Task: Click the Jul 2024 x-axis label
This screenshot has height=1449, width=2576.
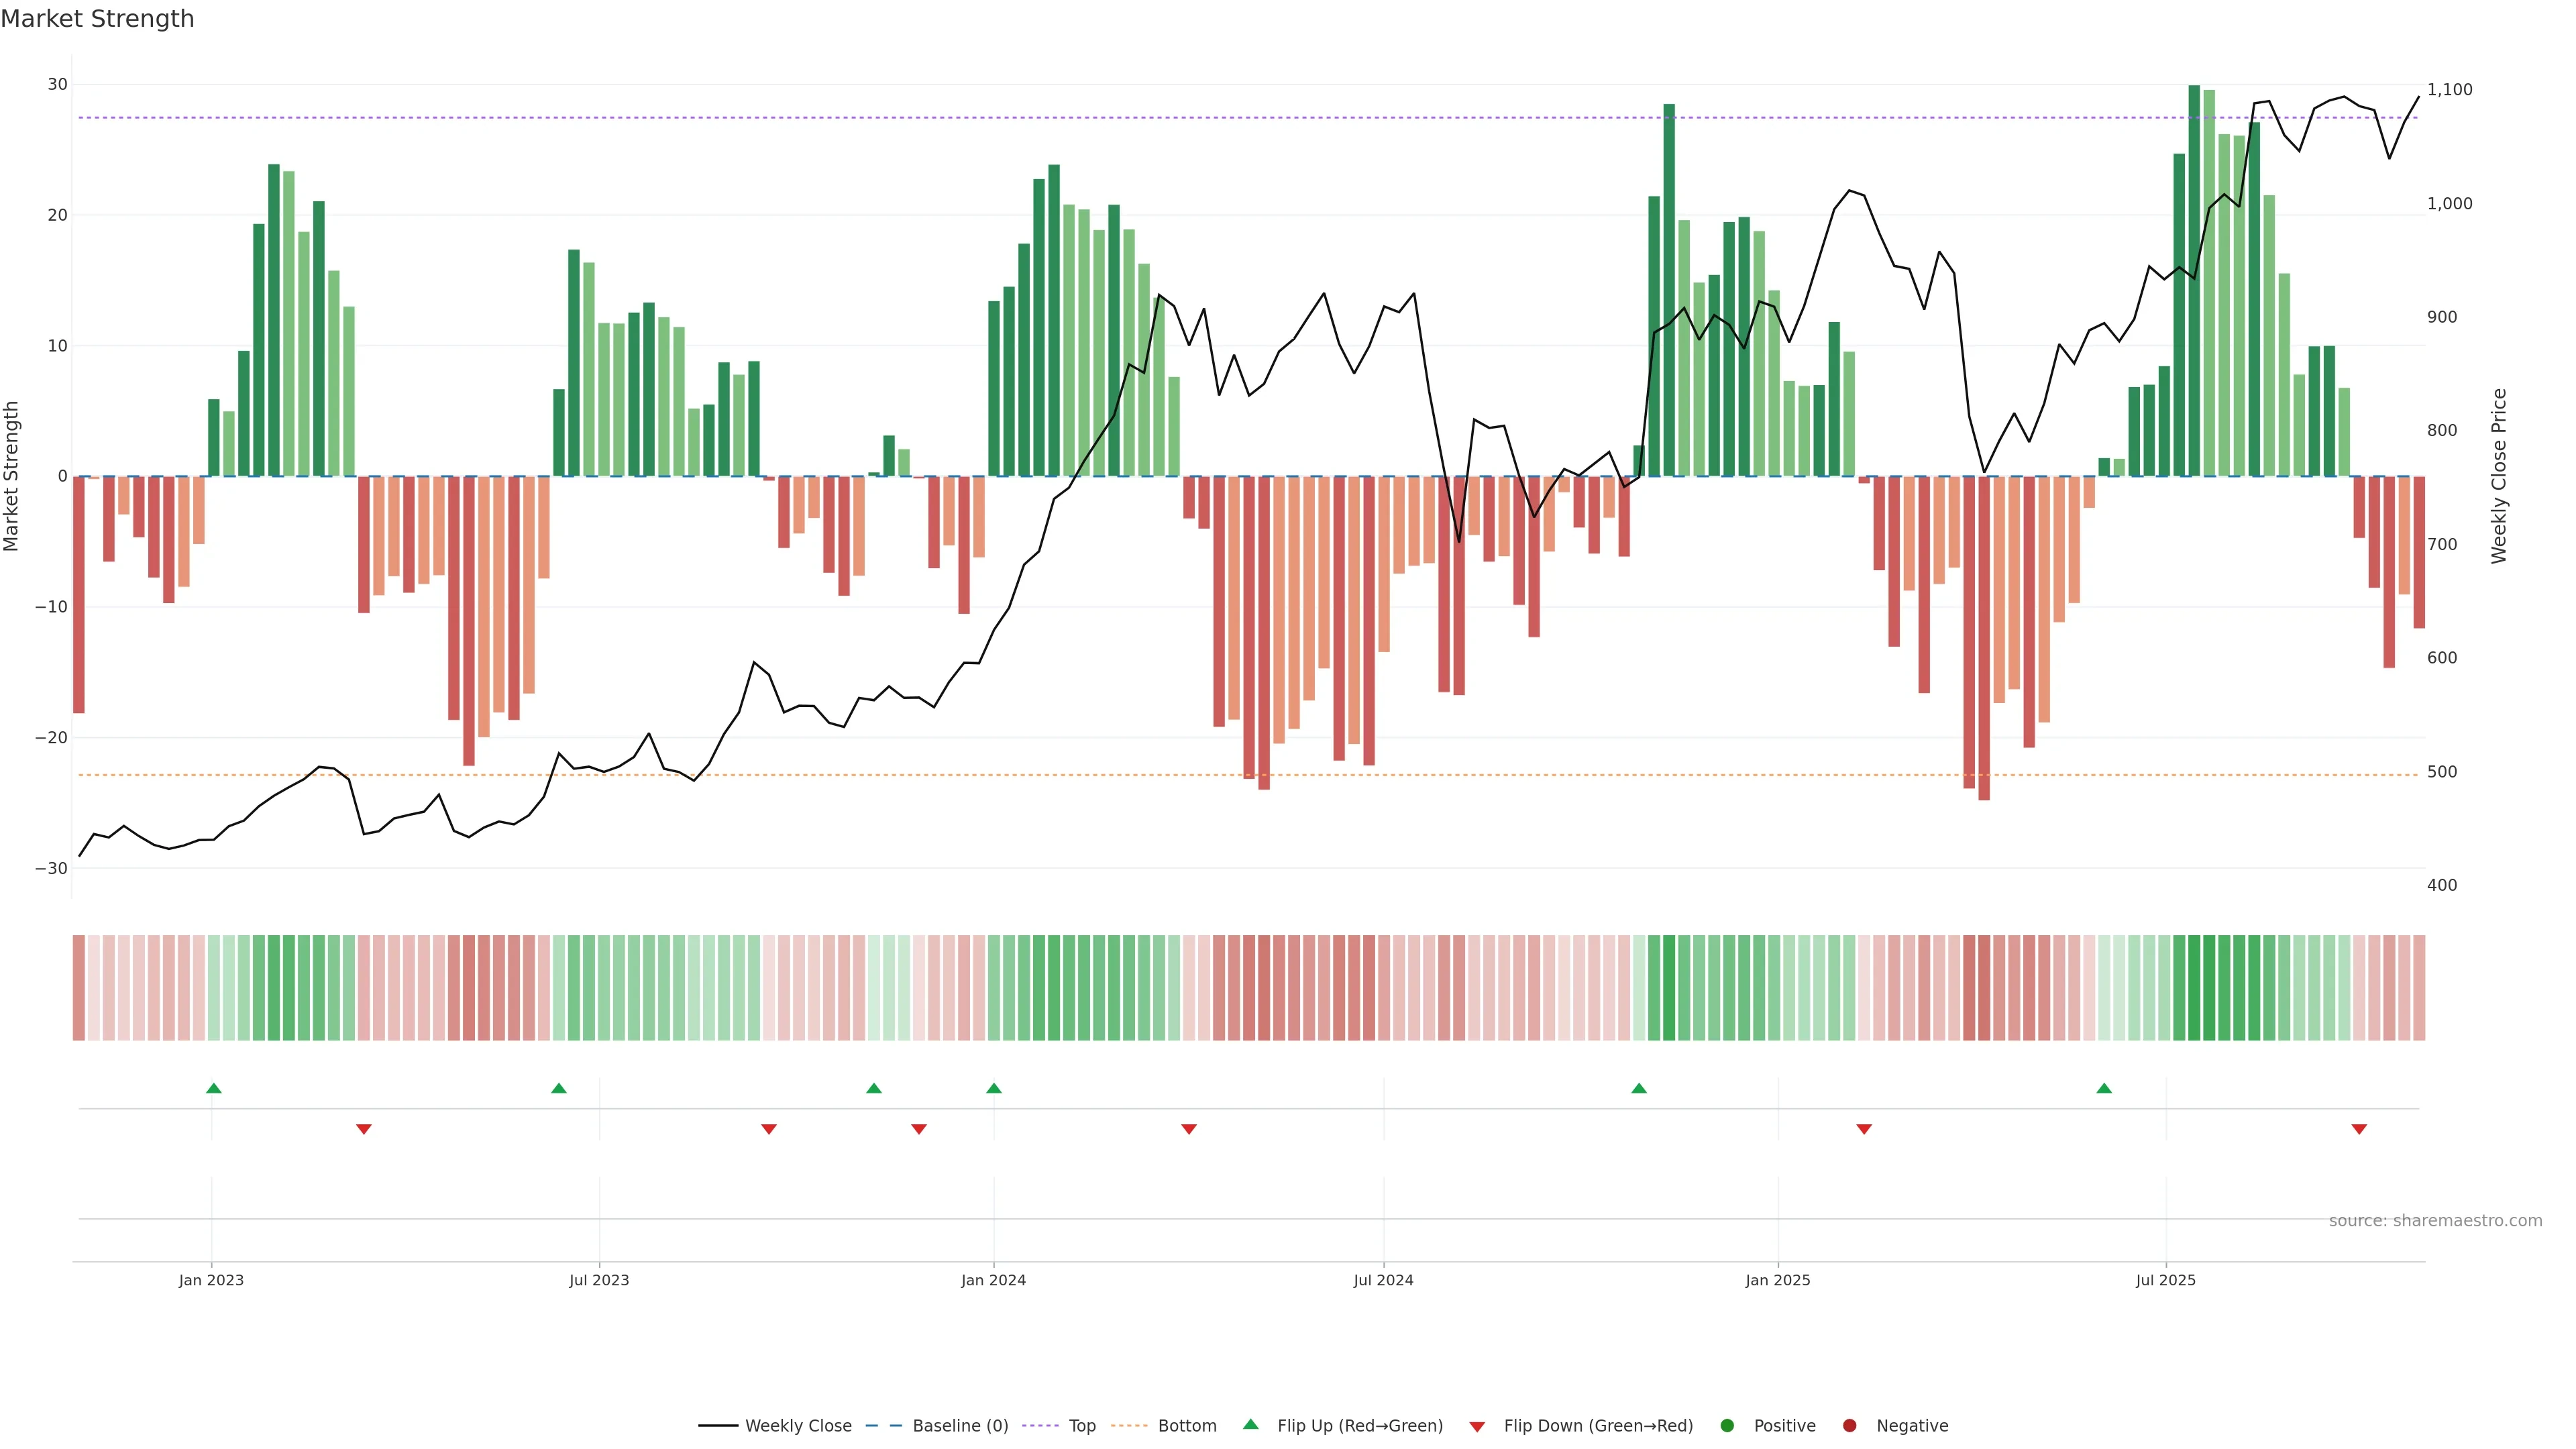Action: 1383,1280
